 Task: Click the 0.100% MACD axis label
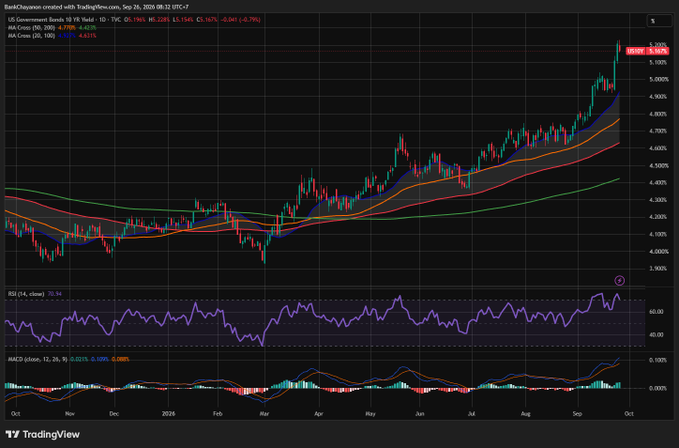[658, 360]
